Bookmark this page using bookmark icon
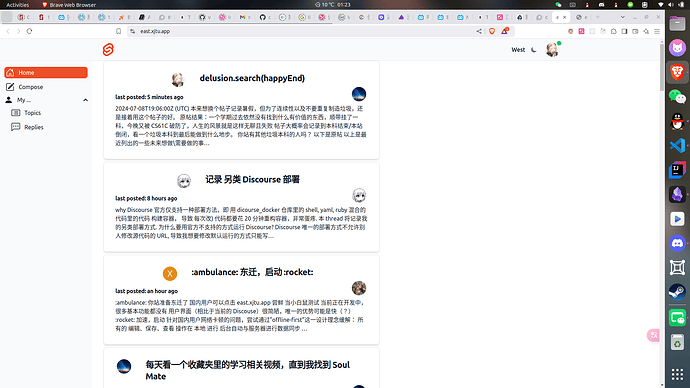Image resolution: width=690 pixels, height=388 pixels. pos(118,31)
